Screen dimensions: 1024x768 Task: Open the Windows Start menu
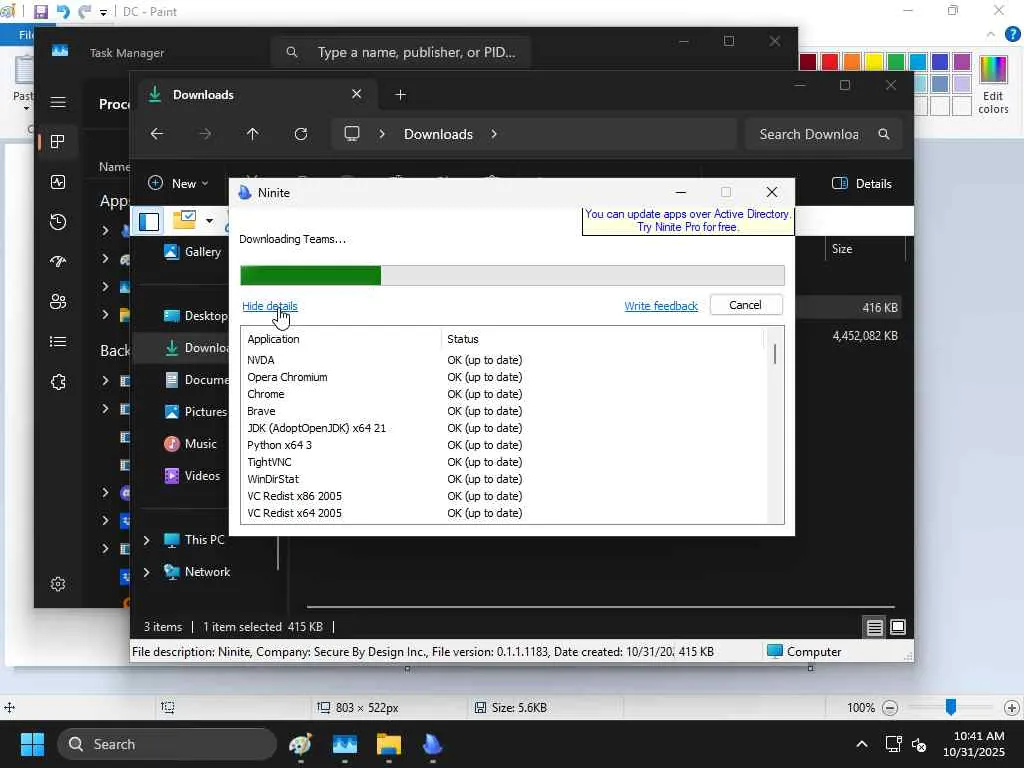pos(32,744)
